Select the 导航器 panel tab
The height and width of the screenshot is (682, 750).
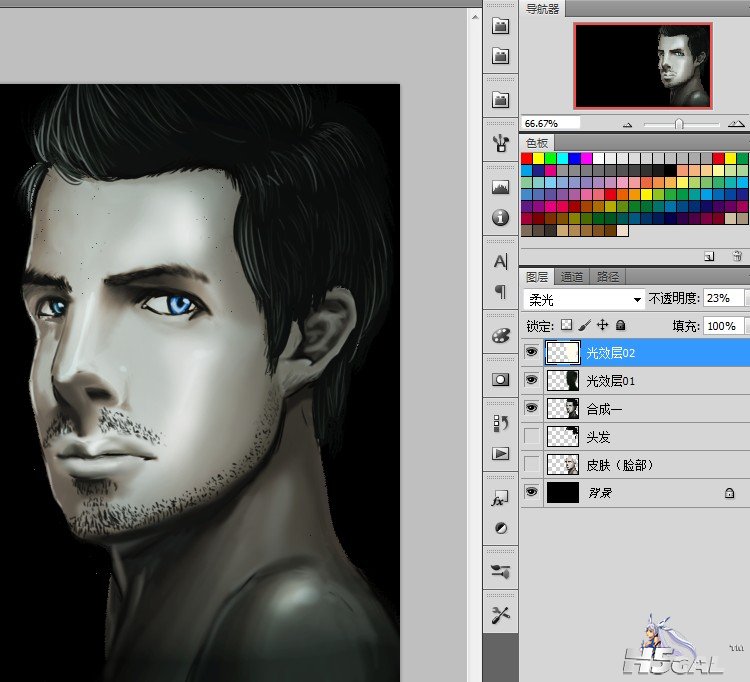pos(542,9)
